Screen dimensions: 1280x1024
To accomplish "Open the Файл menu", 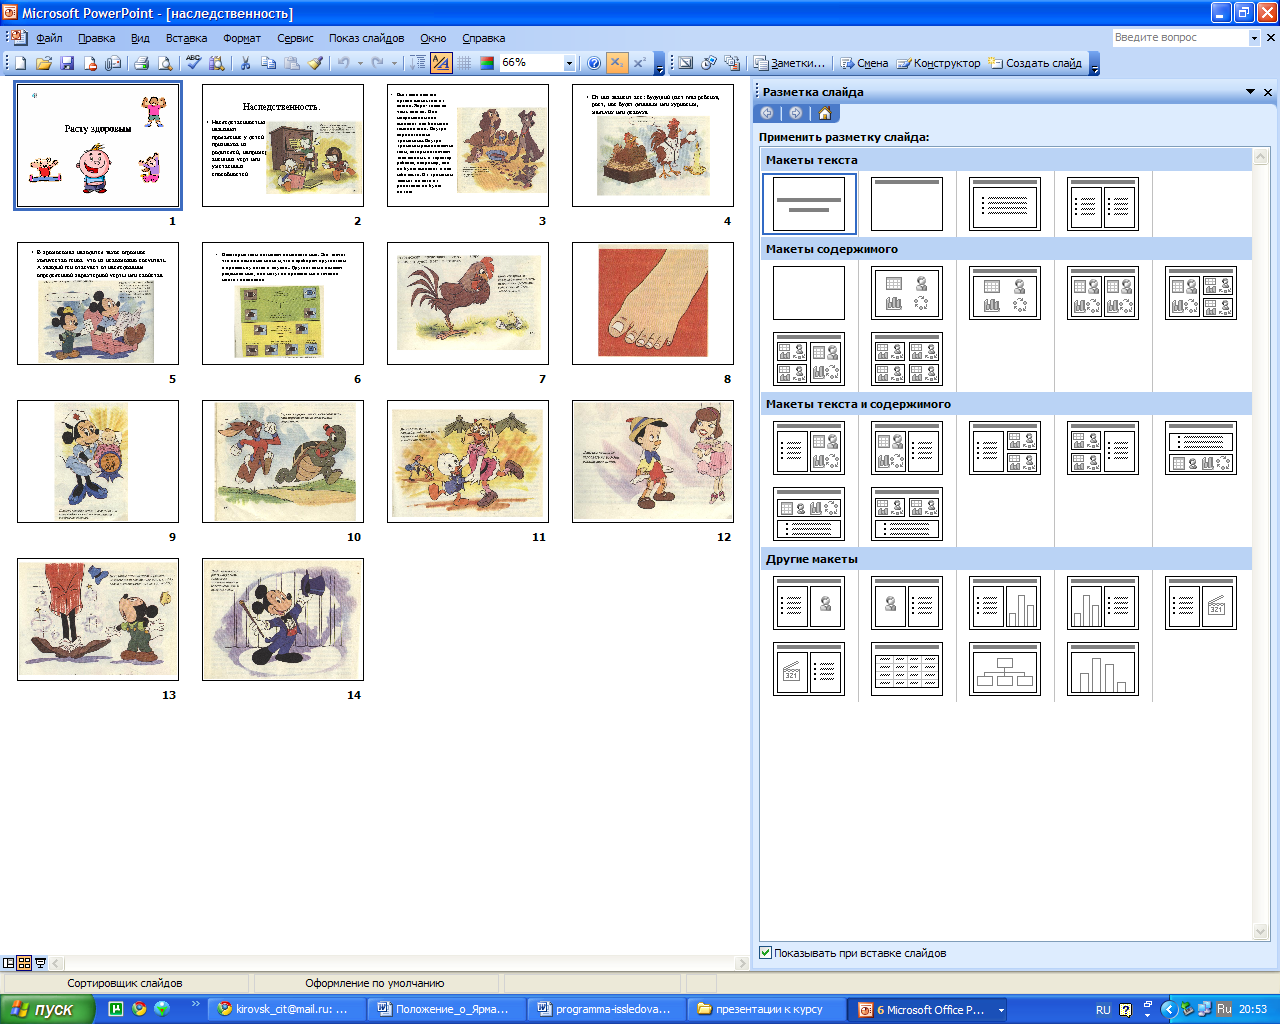I will (x=49, y=38).
